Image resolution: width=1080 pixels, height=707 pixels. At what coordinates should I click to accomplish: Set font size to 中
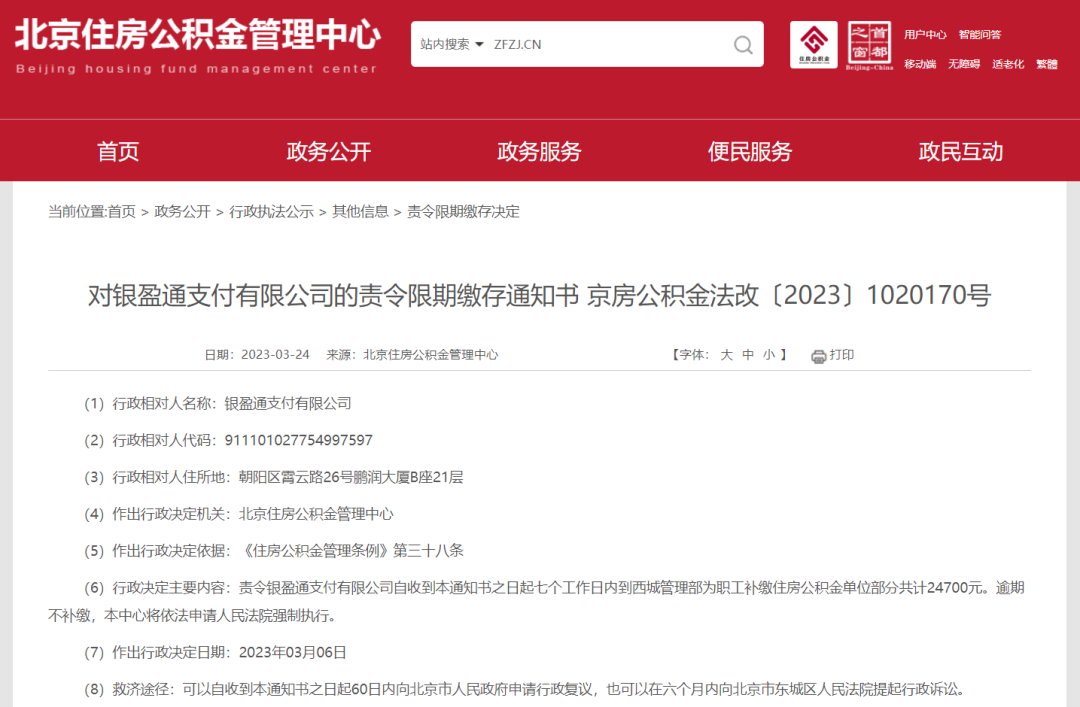748,355
